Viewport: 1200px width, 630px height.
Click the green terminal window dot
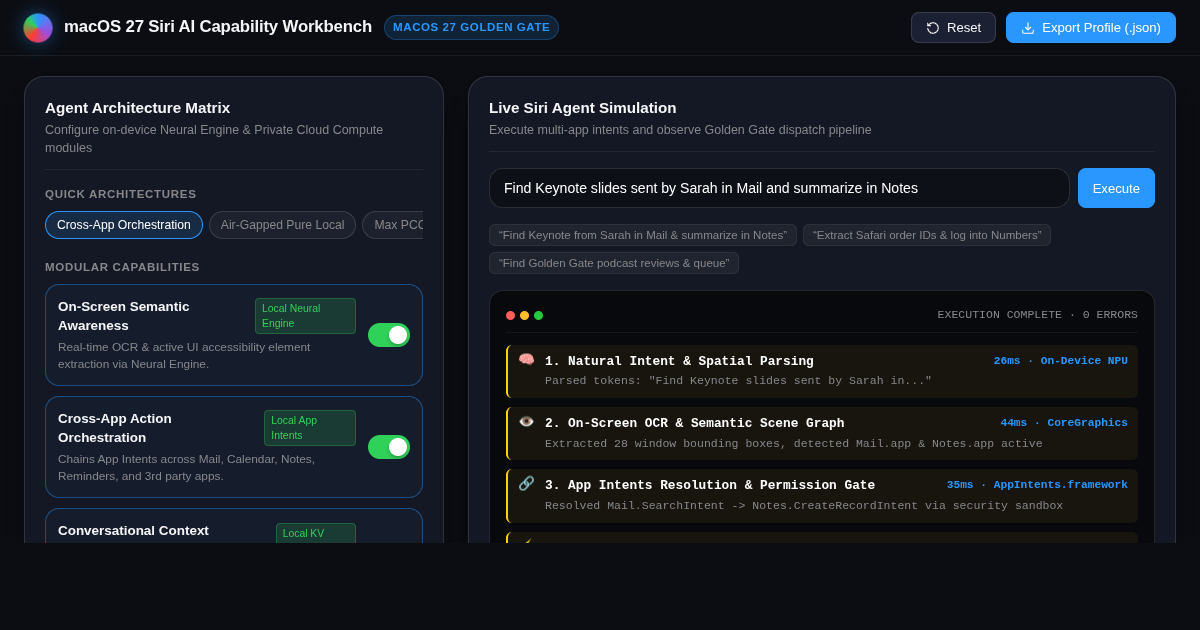[538, 315]
